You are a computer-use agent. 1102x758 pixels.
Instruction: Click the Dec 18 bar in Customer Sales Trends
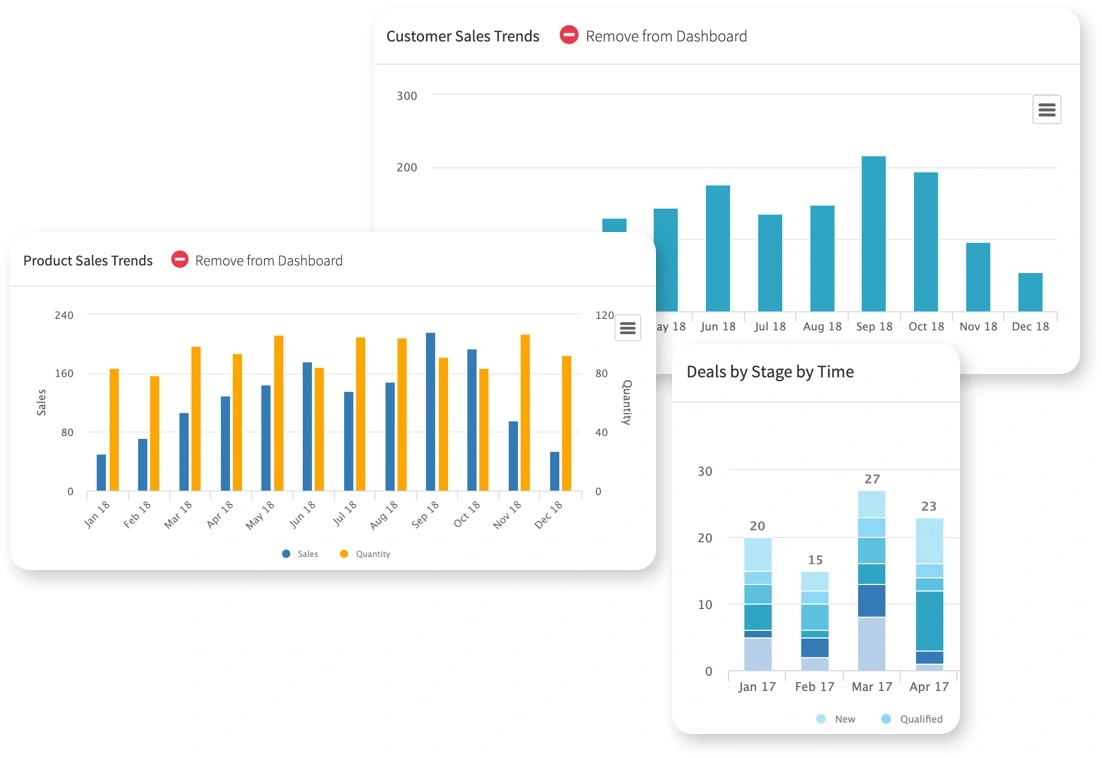[x=1030, y=292]
